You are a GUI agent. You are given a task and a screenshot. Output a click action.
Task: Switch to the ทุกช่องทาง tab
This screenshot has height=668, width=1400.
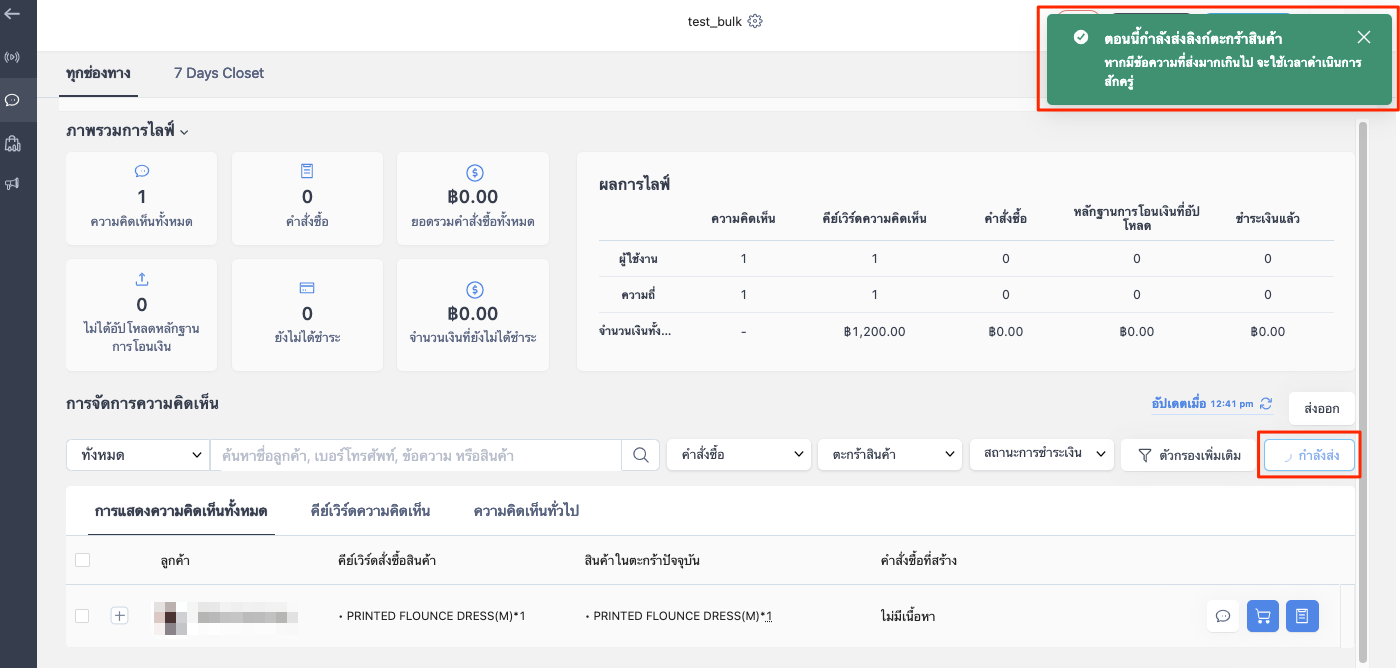(98, 73)
